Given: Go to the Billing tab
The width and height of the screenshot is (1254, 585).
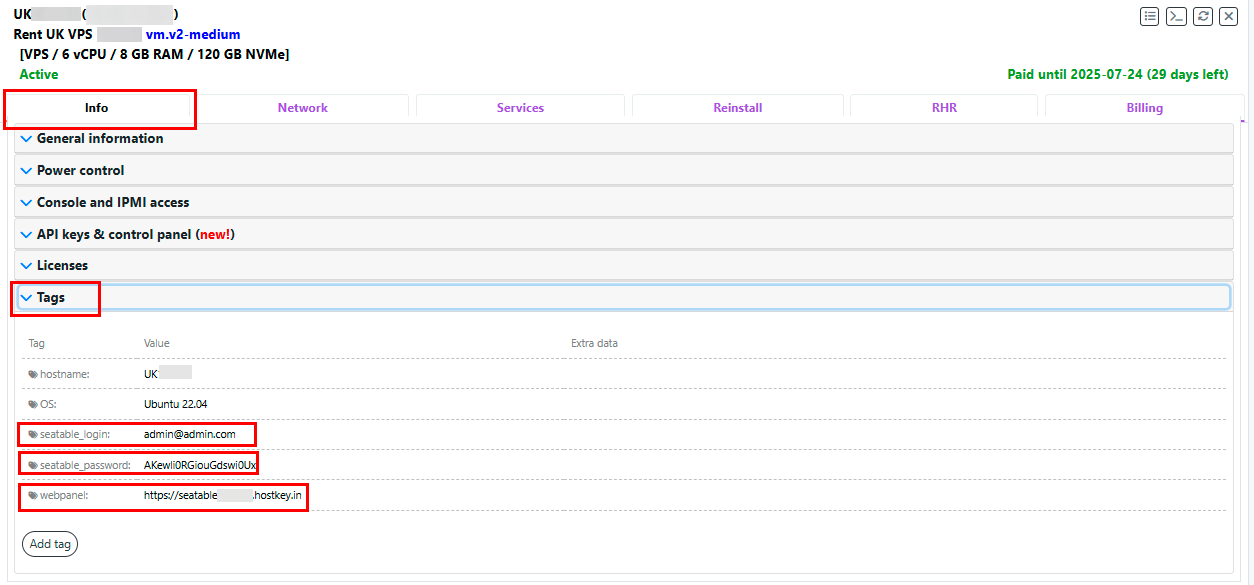Looking at the screenshot, I should pos(1144,108).
